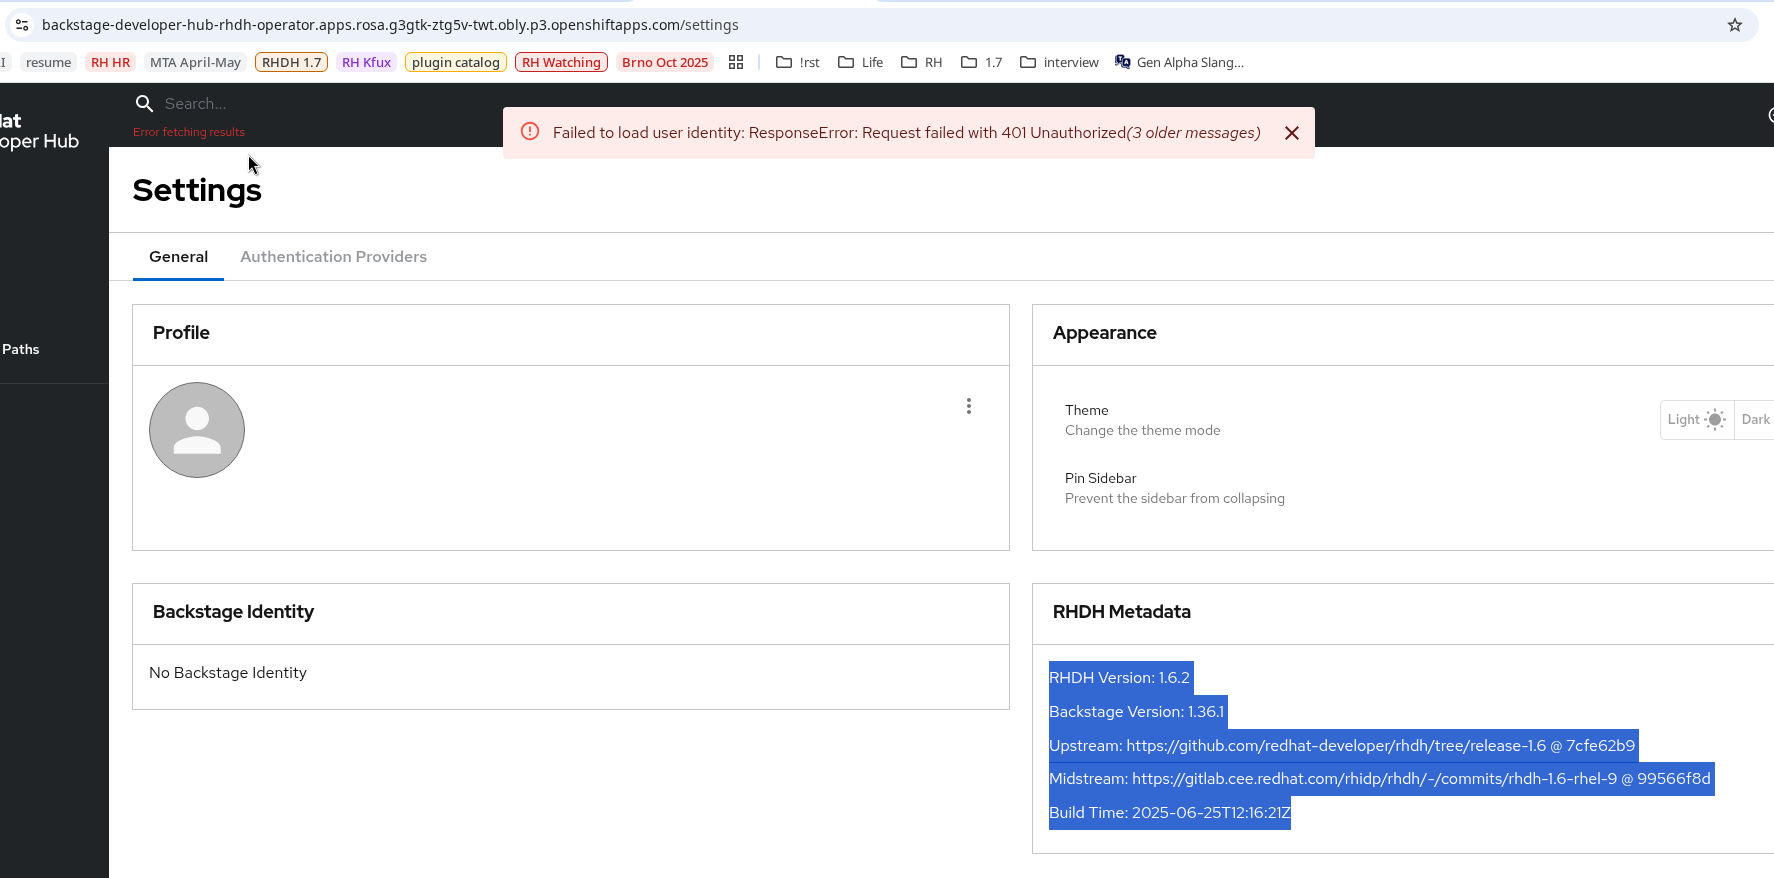The image size is (1774, 878).
Task: Click the Pin Sidebar setting label
Action: [1100, 478]
